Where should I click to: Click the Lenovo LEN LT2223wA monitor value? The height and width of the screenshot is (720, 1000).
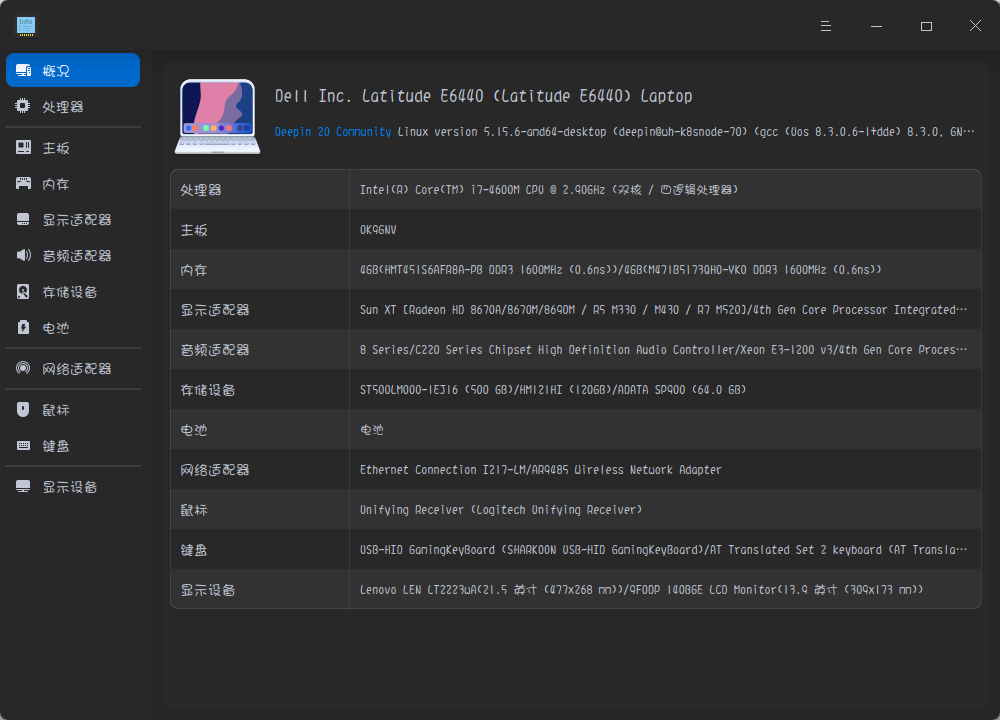tap(641, 590)
